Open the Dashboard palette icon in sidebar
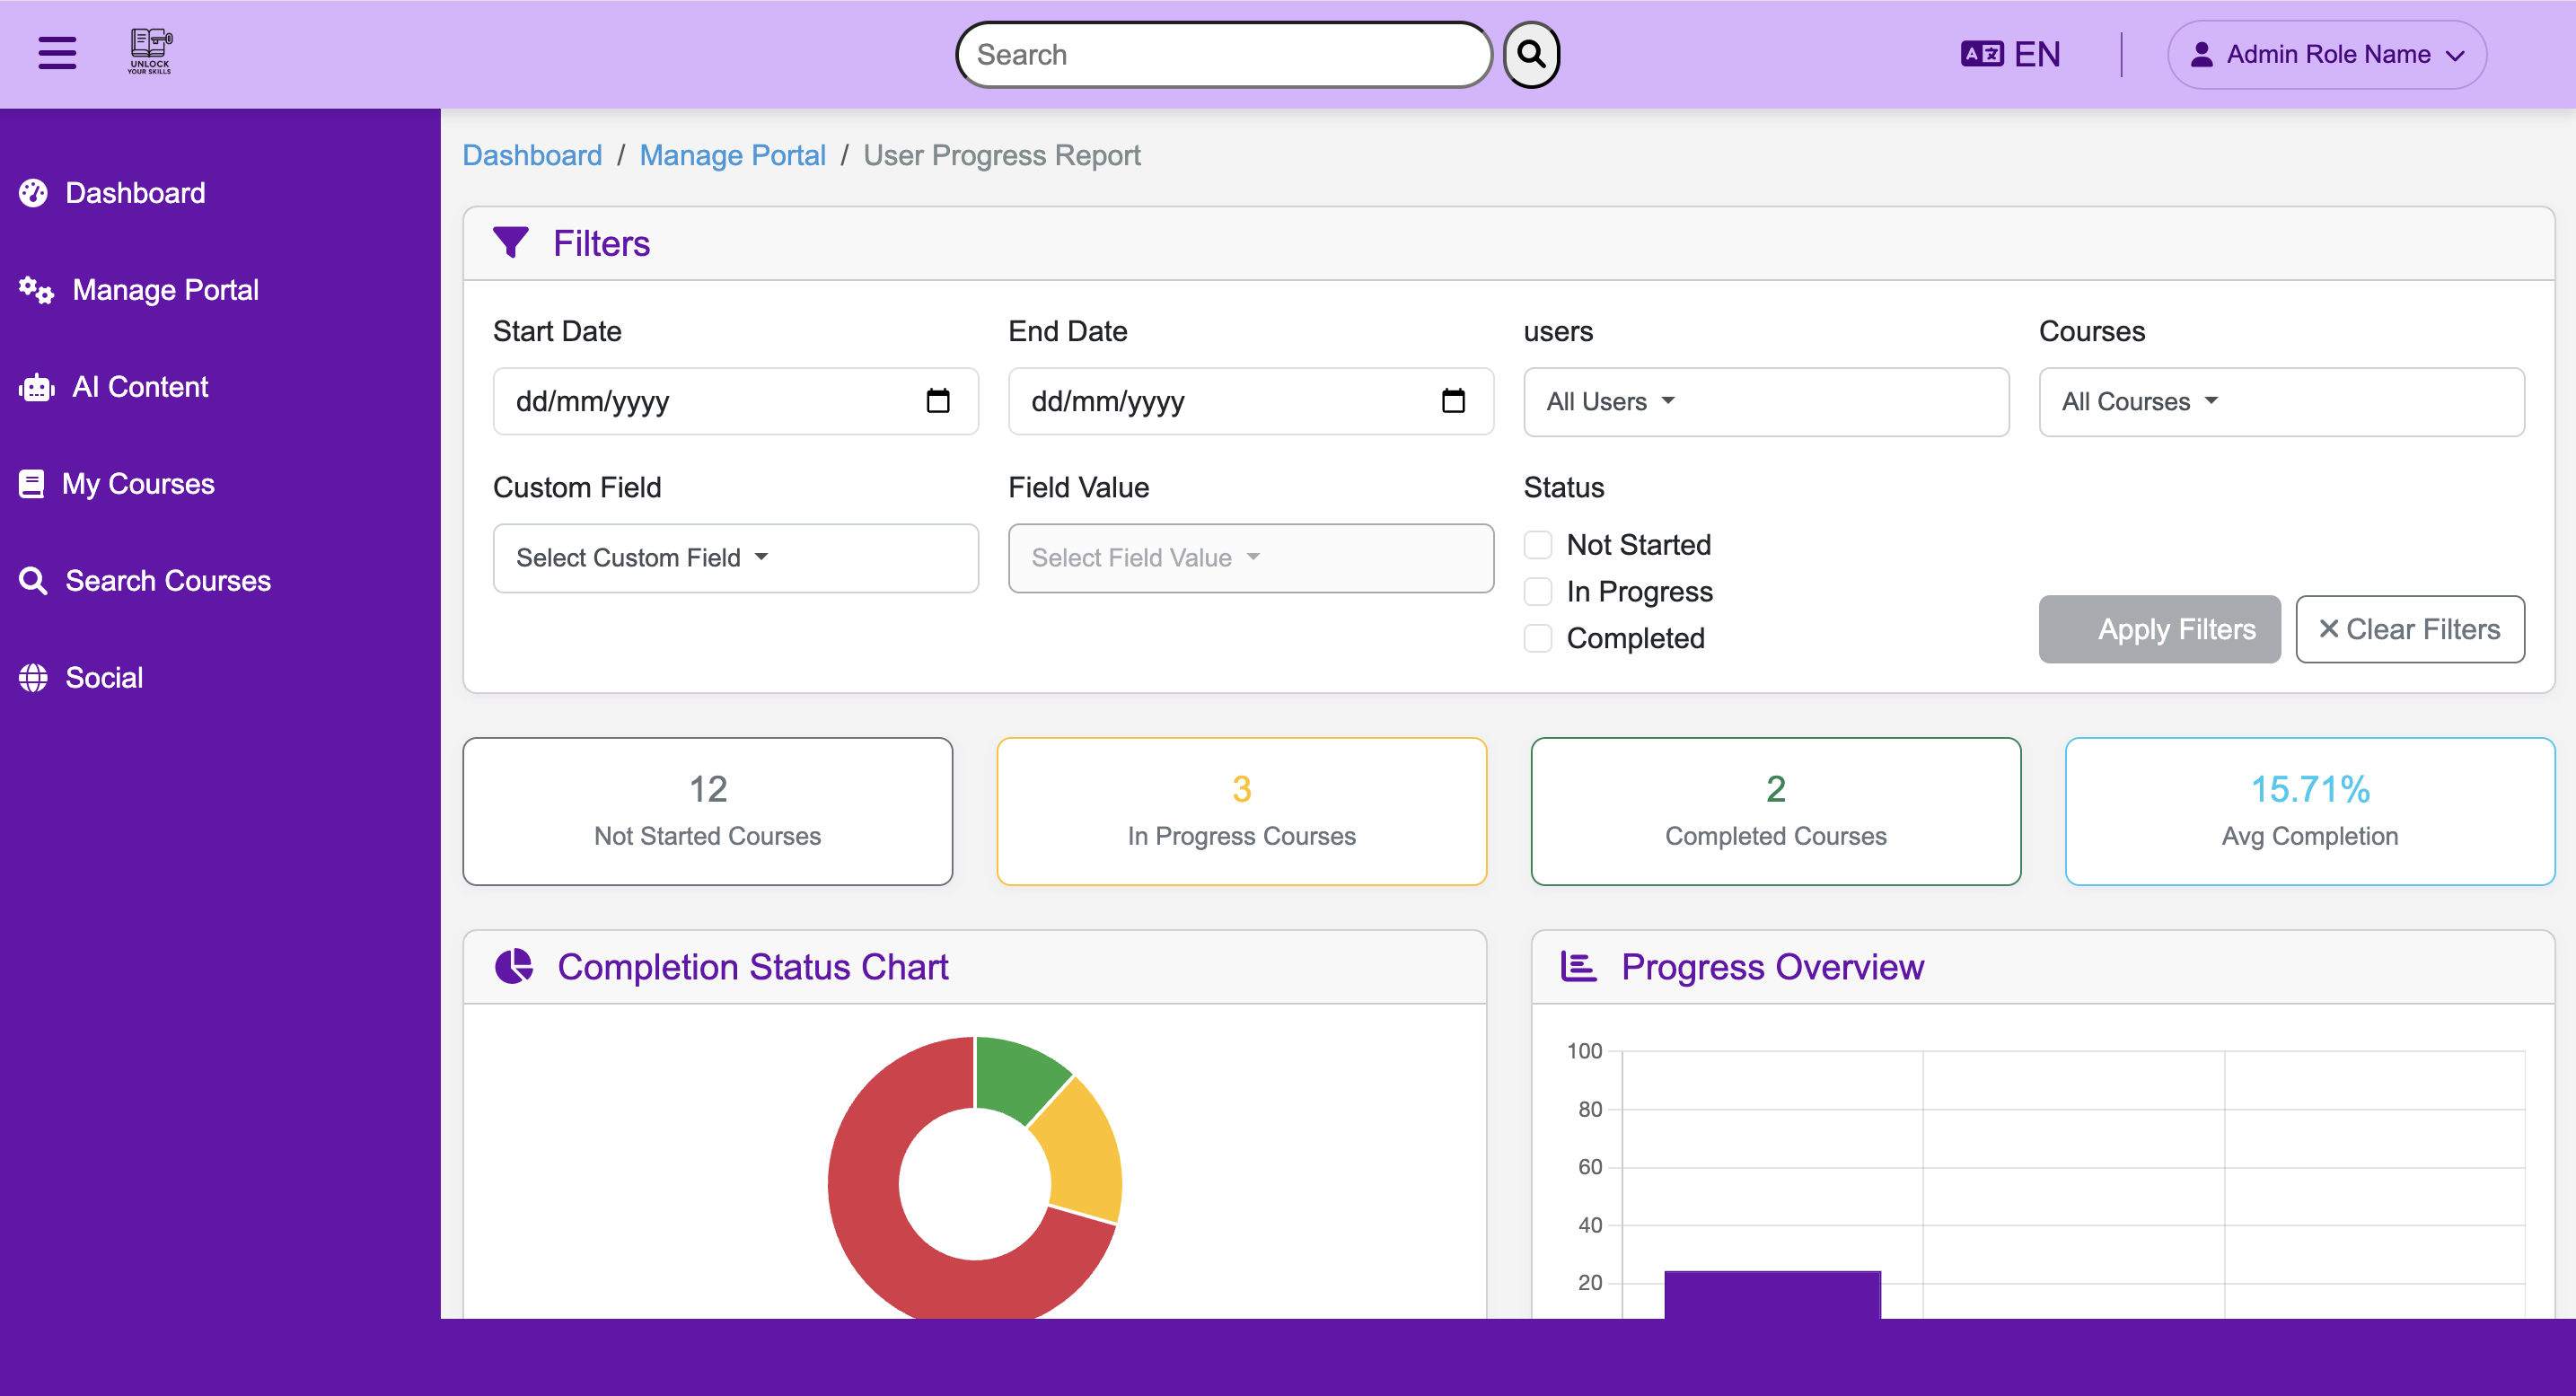The width and height of the screenshot is (2576, 1396). pos(34,192)
